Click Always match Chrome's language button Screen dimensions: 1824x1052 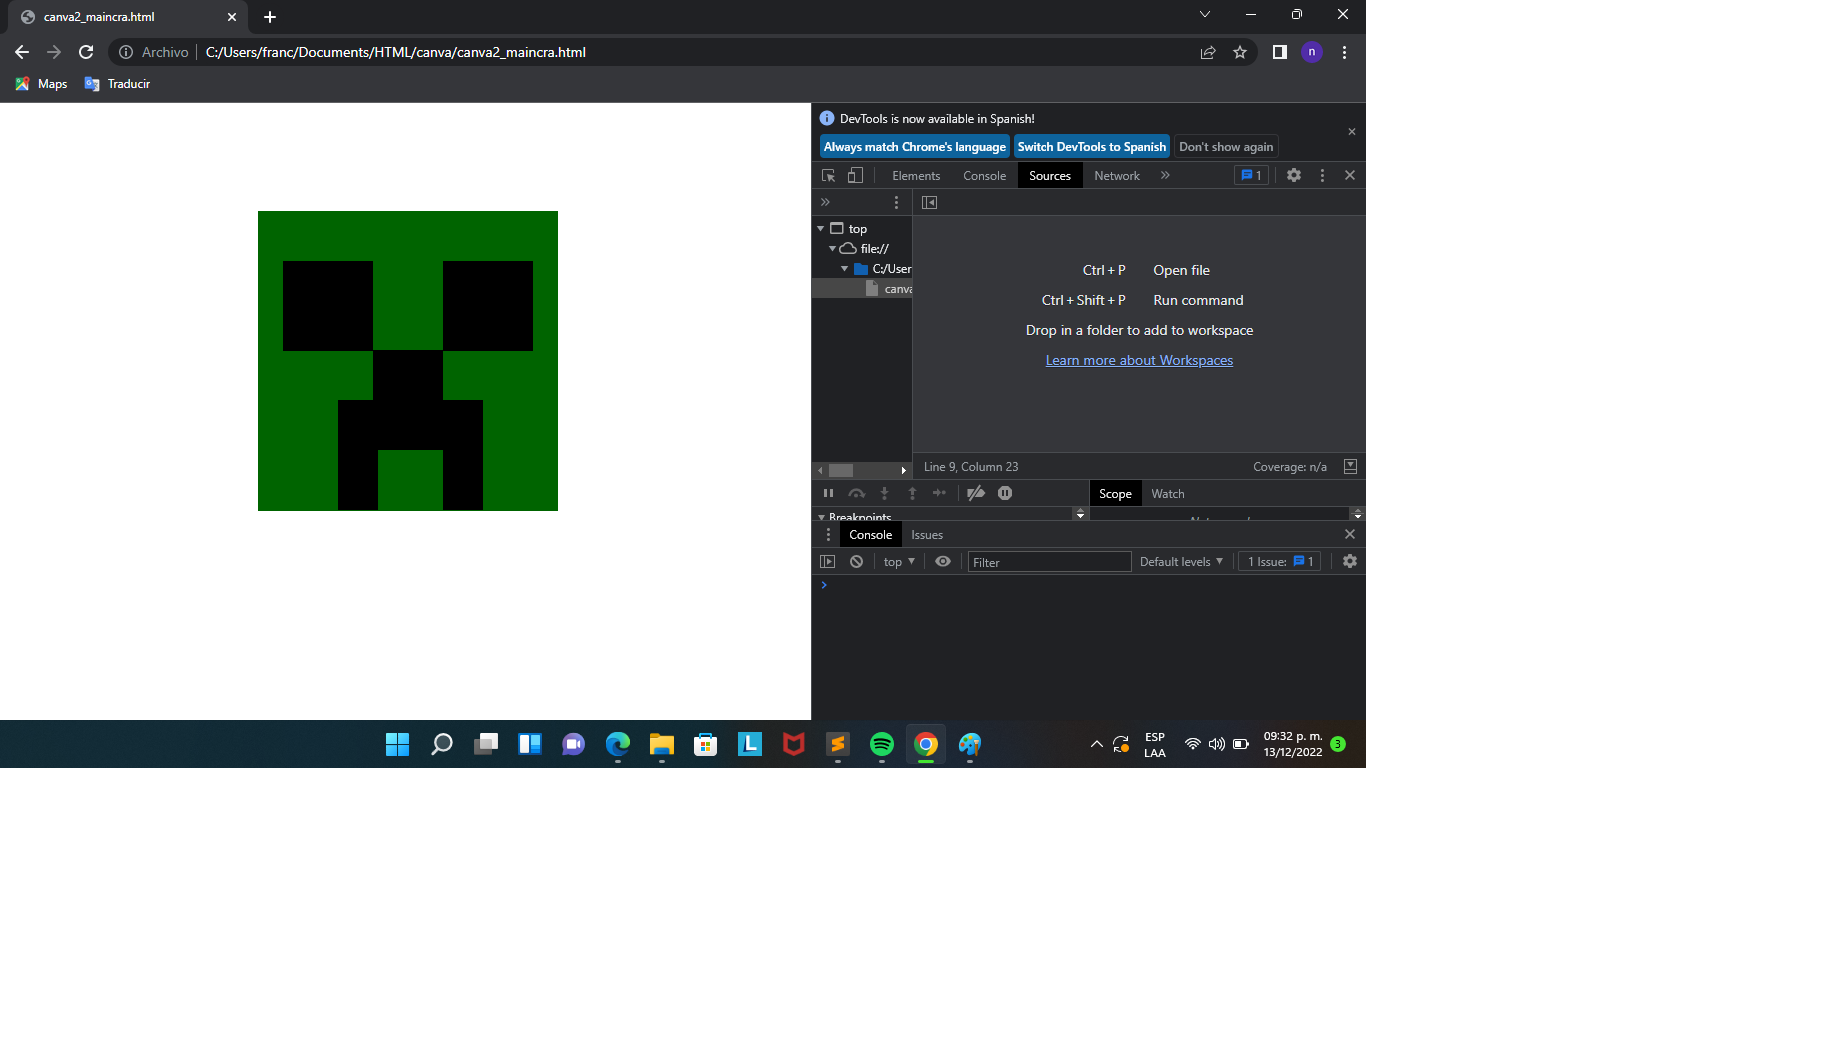[x=914, y=147]
